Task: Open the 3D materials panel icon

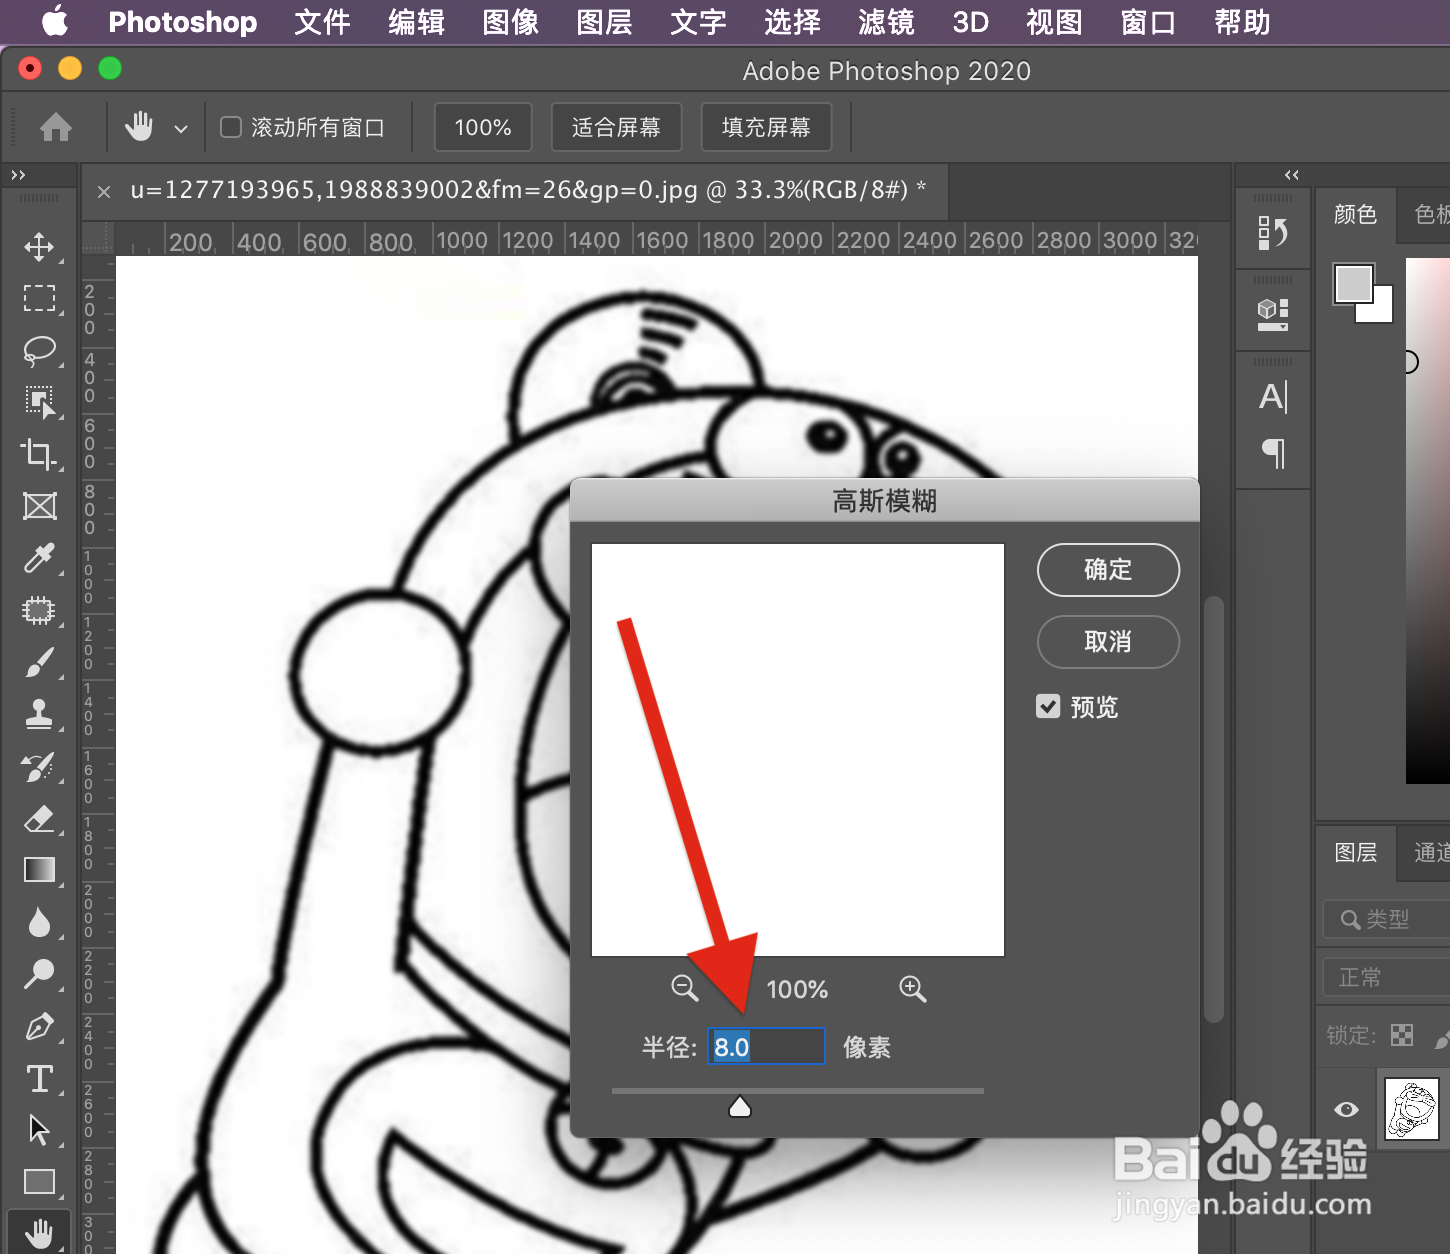Action: pyautogui.click(x=1273, y=314)
